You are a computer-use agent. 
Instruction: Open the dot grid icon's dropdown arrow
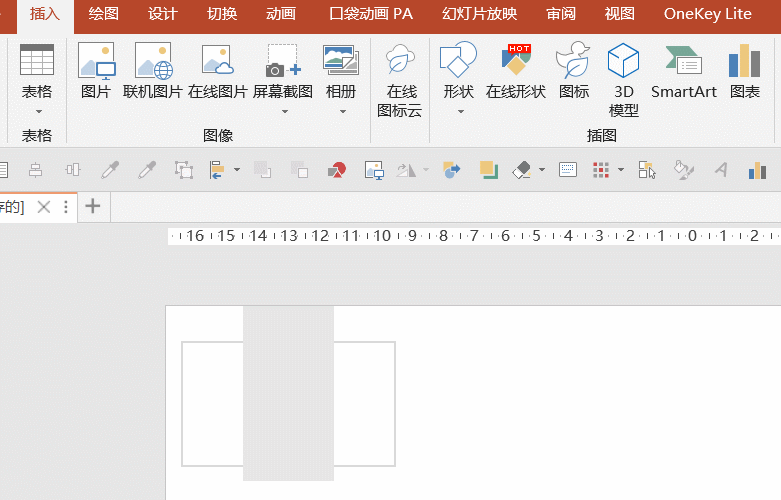(621, 170)
